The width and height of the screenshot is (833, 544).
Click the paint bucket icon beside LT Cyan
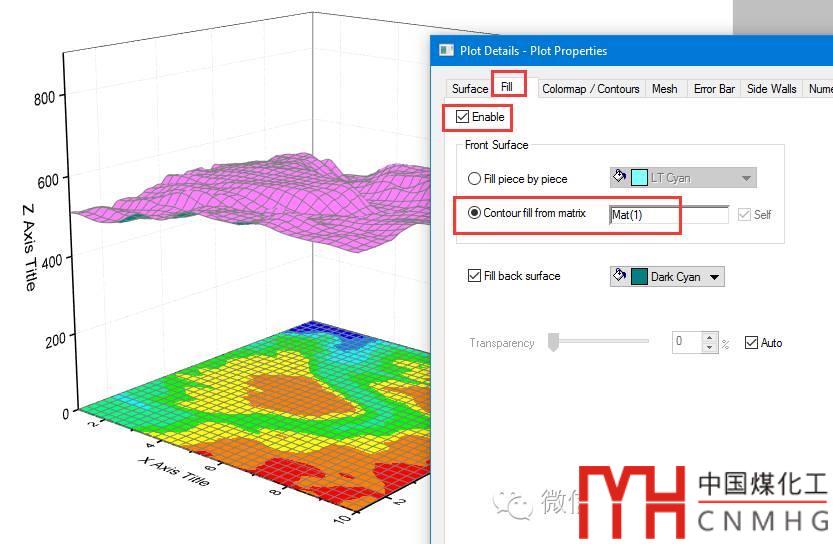[619, 177]
